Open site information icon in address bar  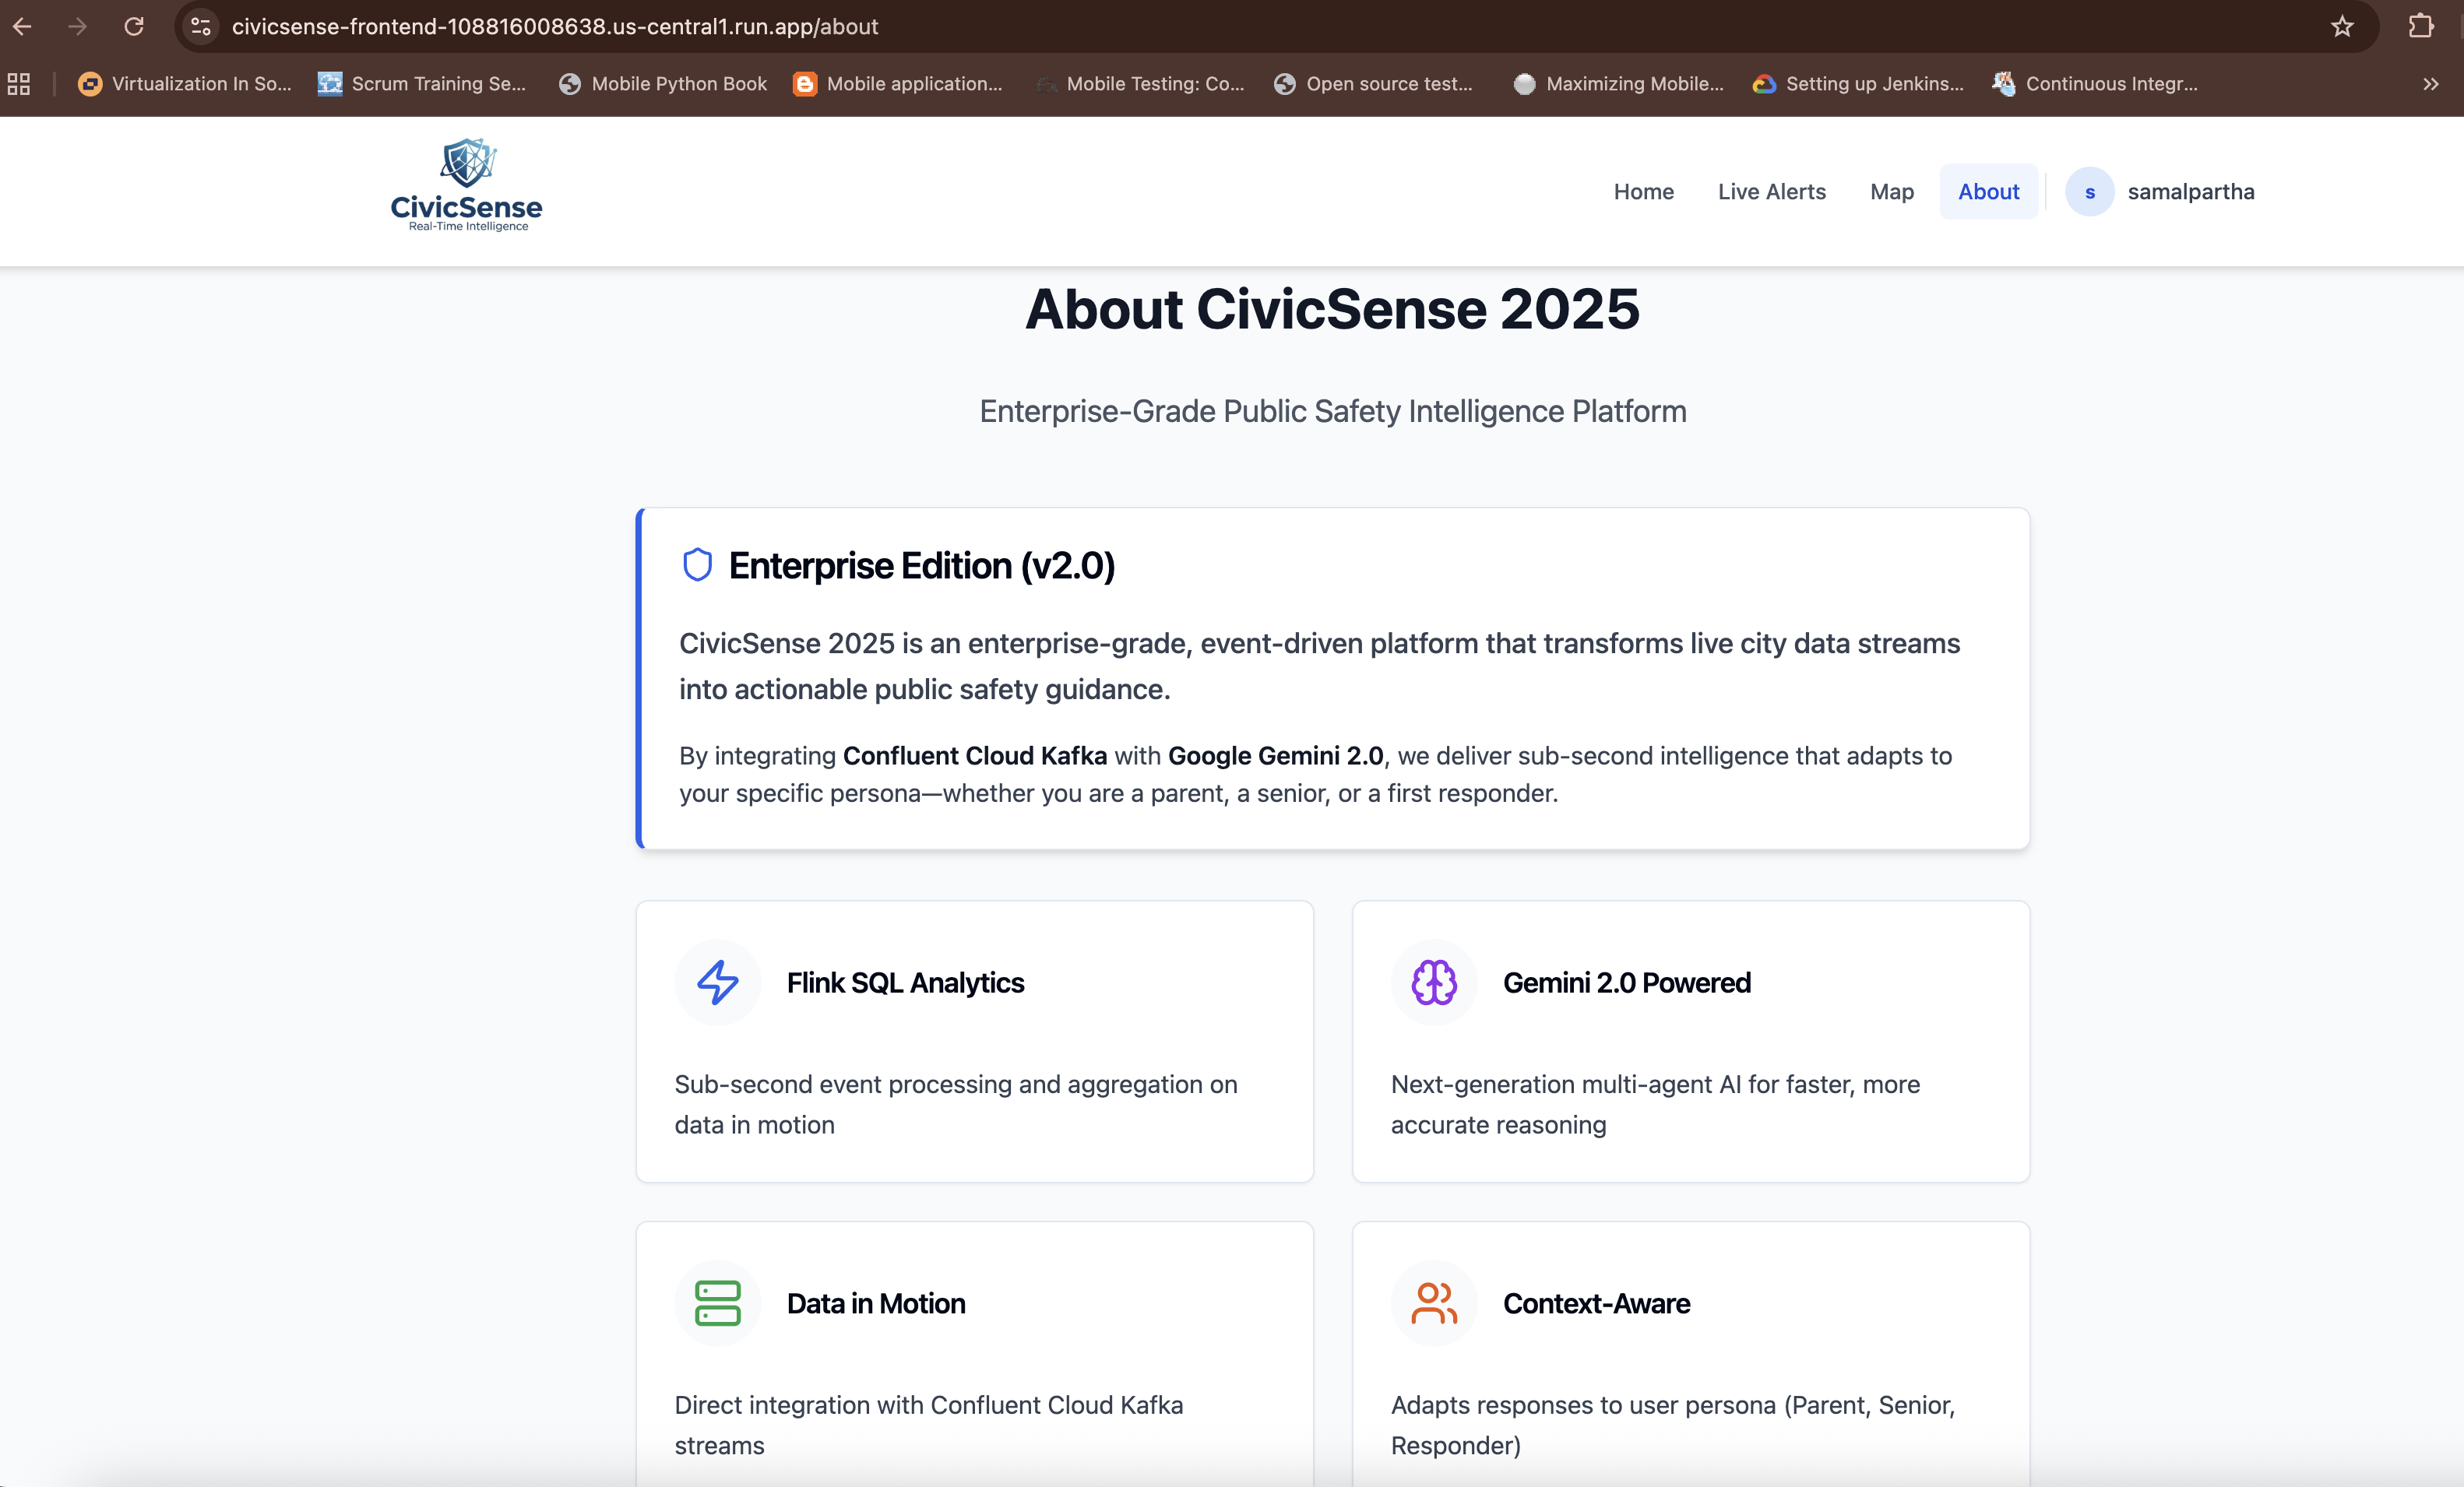tap(201, 27)
